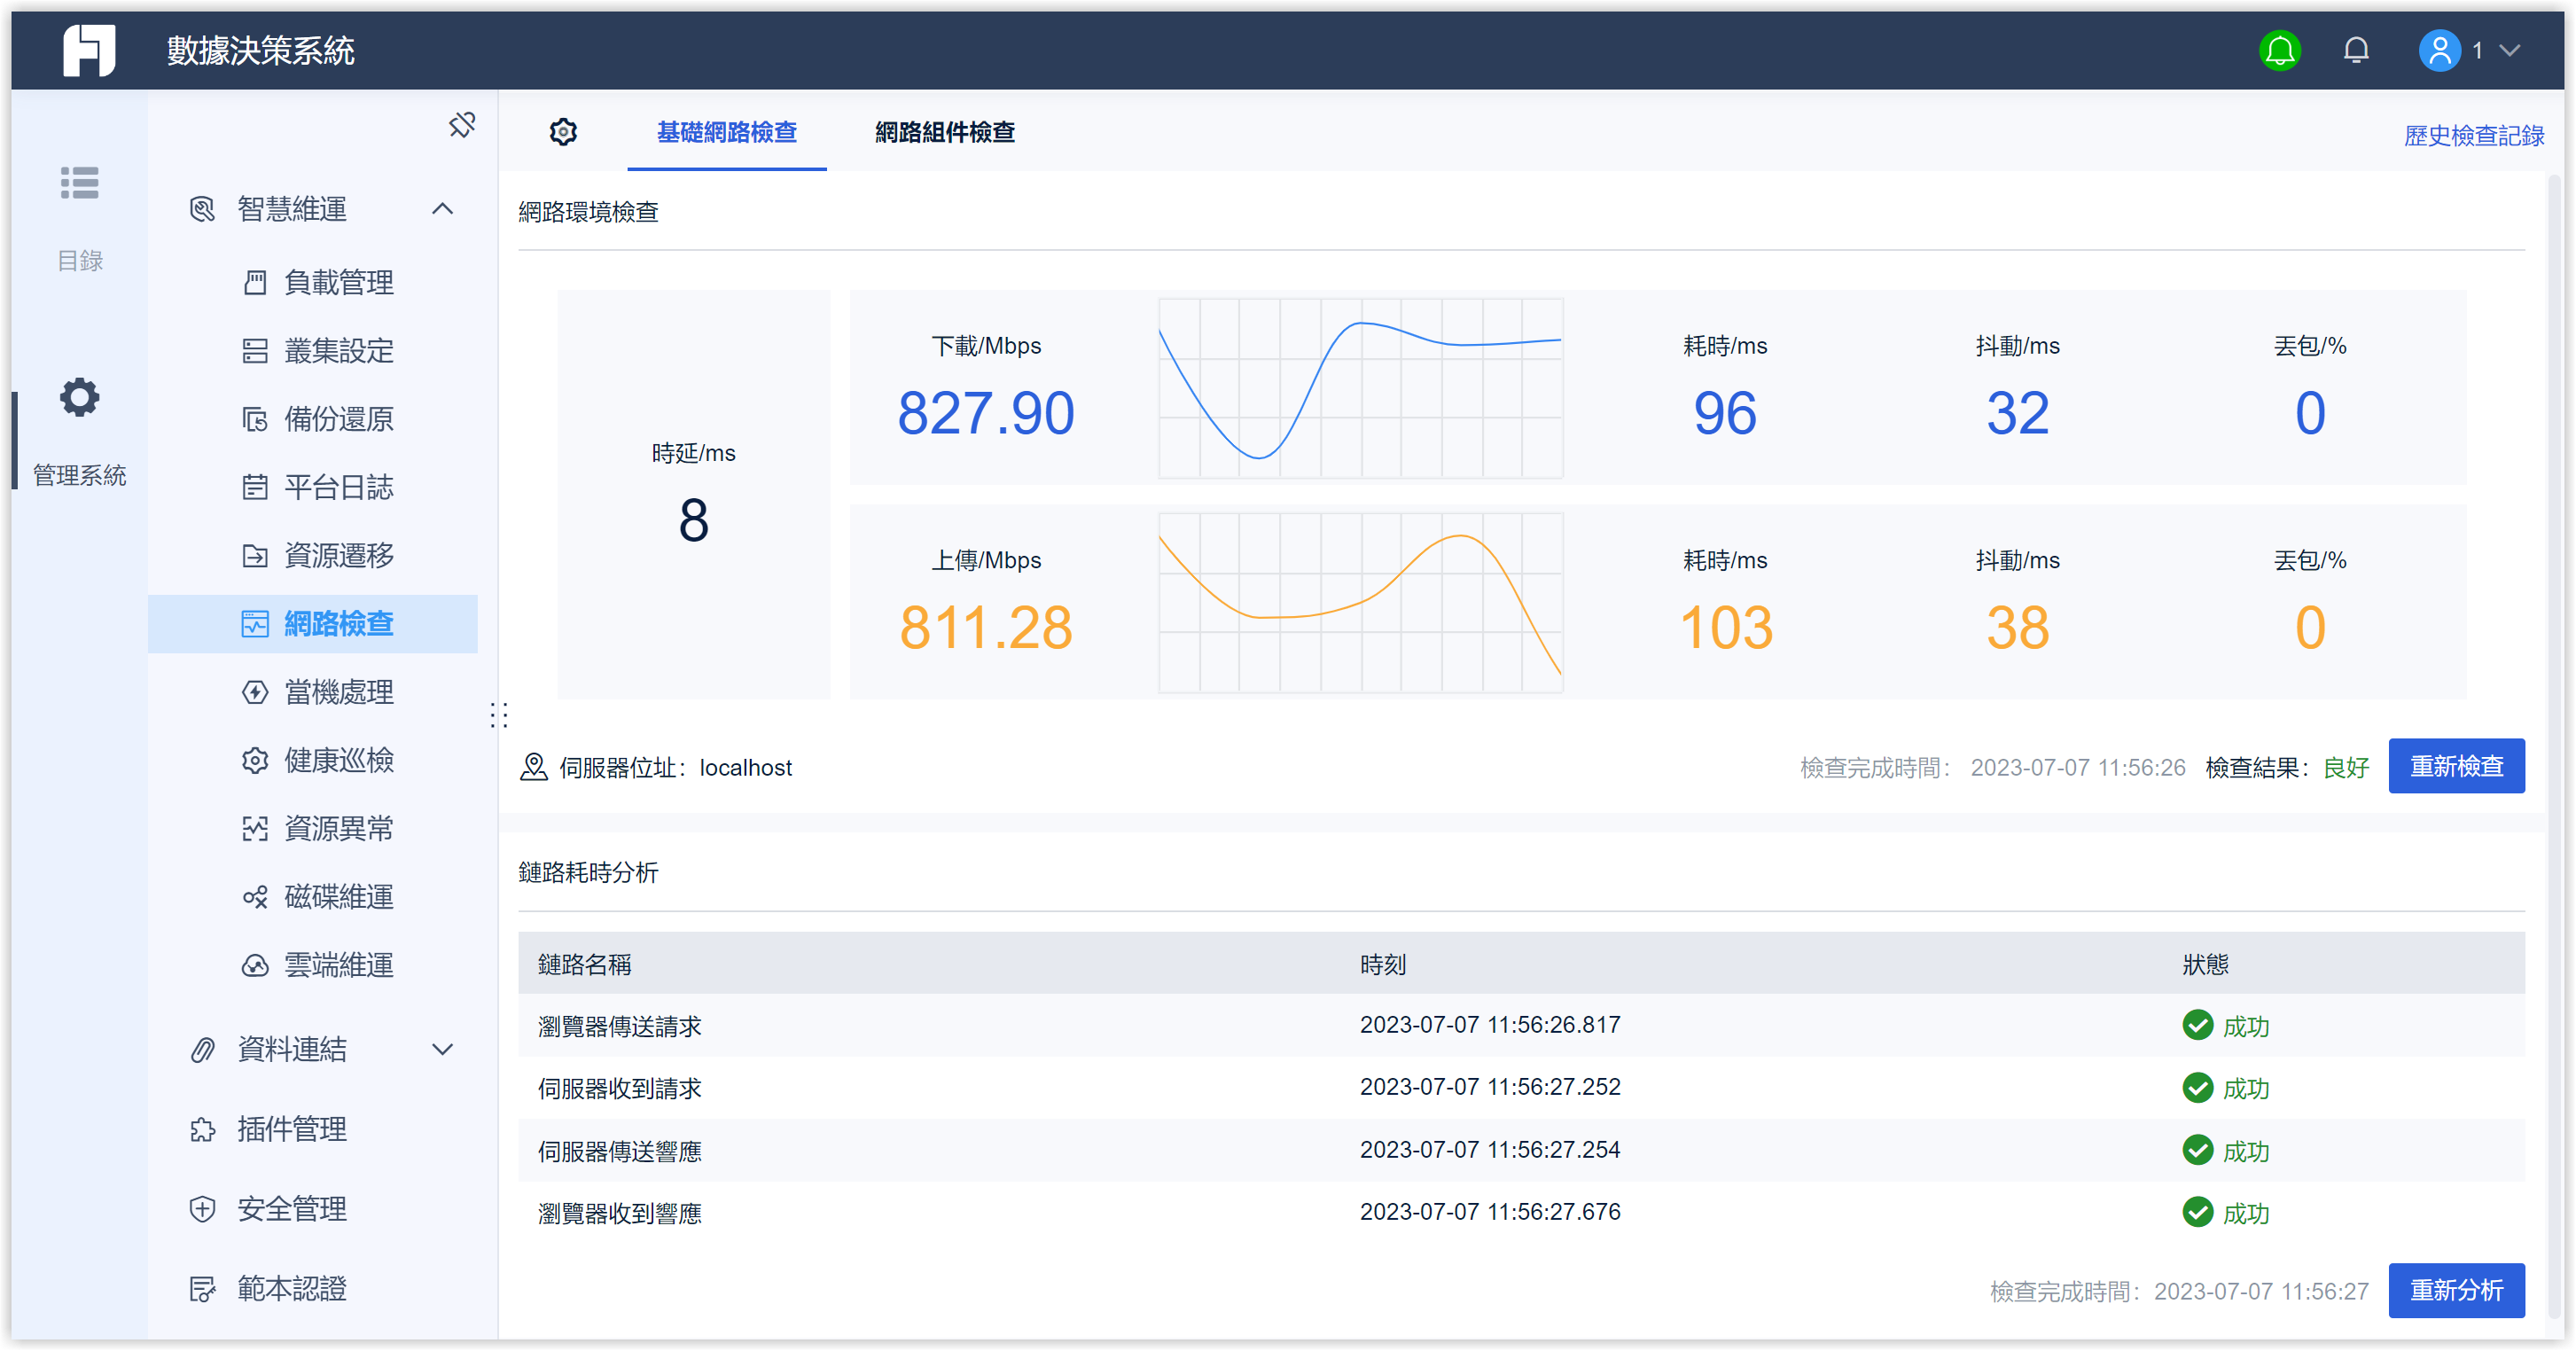Viewport: 2576px width, 1351px height.
Task: Click the localhost server address
Action: pyautogui.click(x=745, y=767)
